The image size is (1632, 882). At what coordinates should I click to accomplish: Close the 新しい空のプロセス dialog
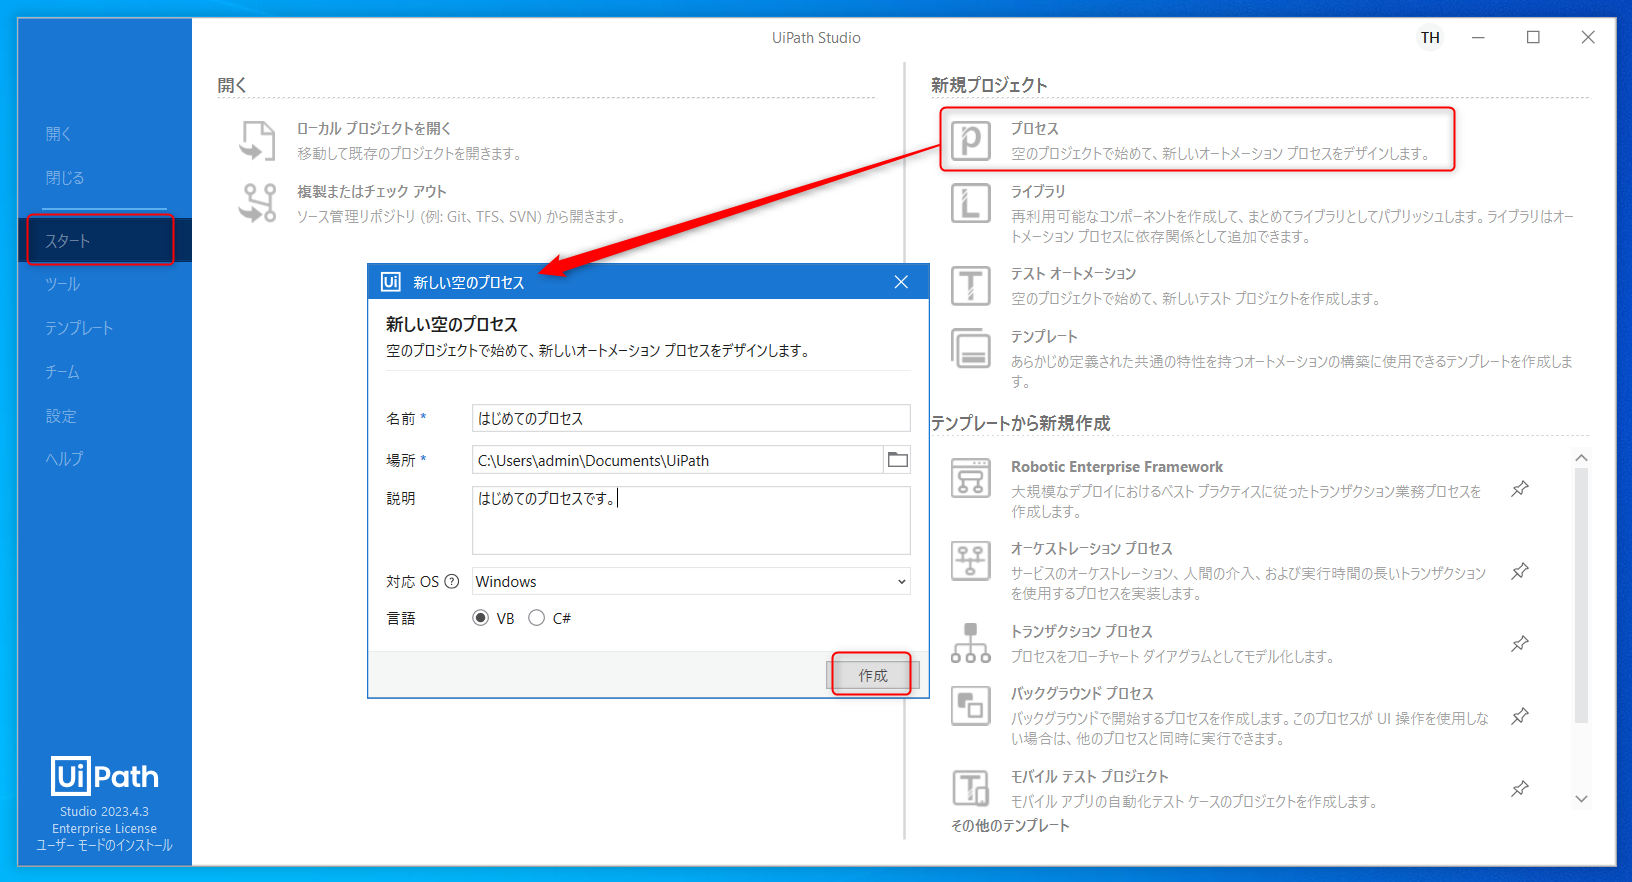pos(901,282)
